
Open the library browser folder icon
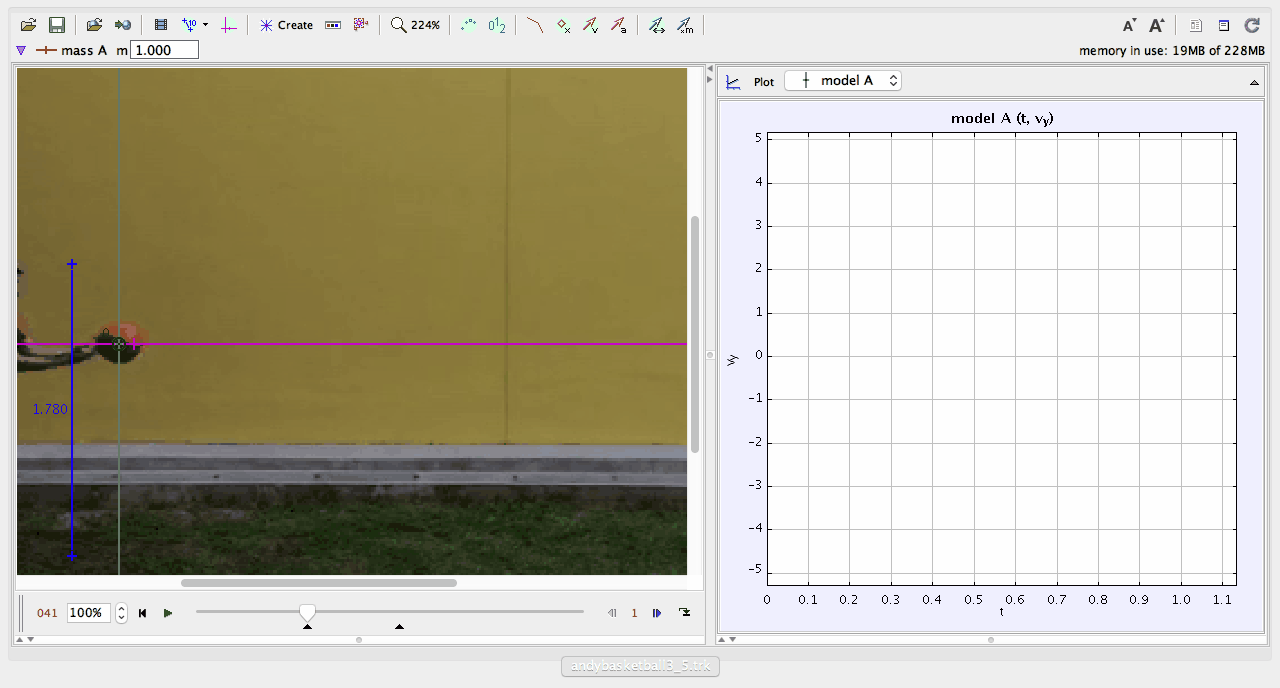94,25
